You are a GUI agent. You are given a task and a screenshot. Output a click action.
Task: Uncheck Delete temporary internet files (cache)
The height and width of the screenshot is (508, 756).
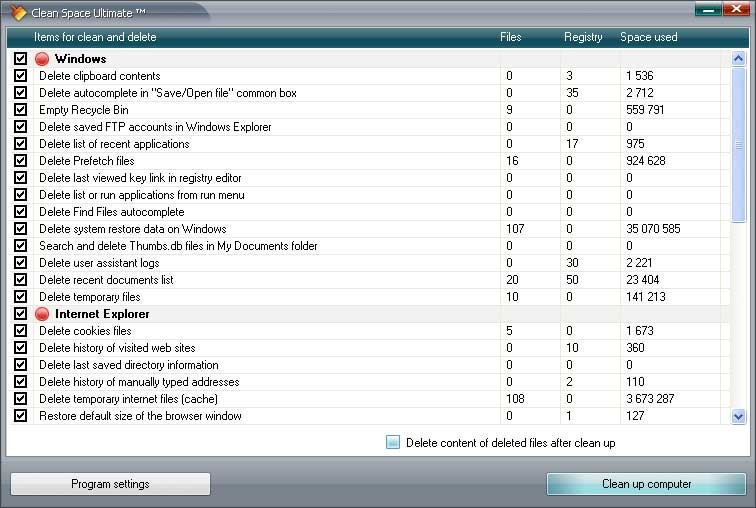tap(20, 399)
